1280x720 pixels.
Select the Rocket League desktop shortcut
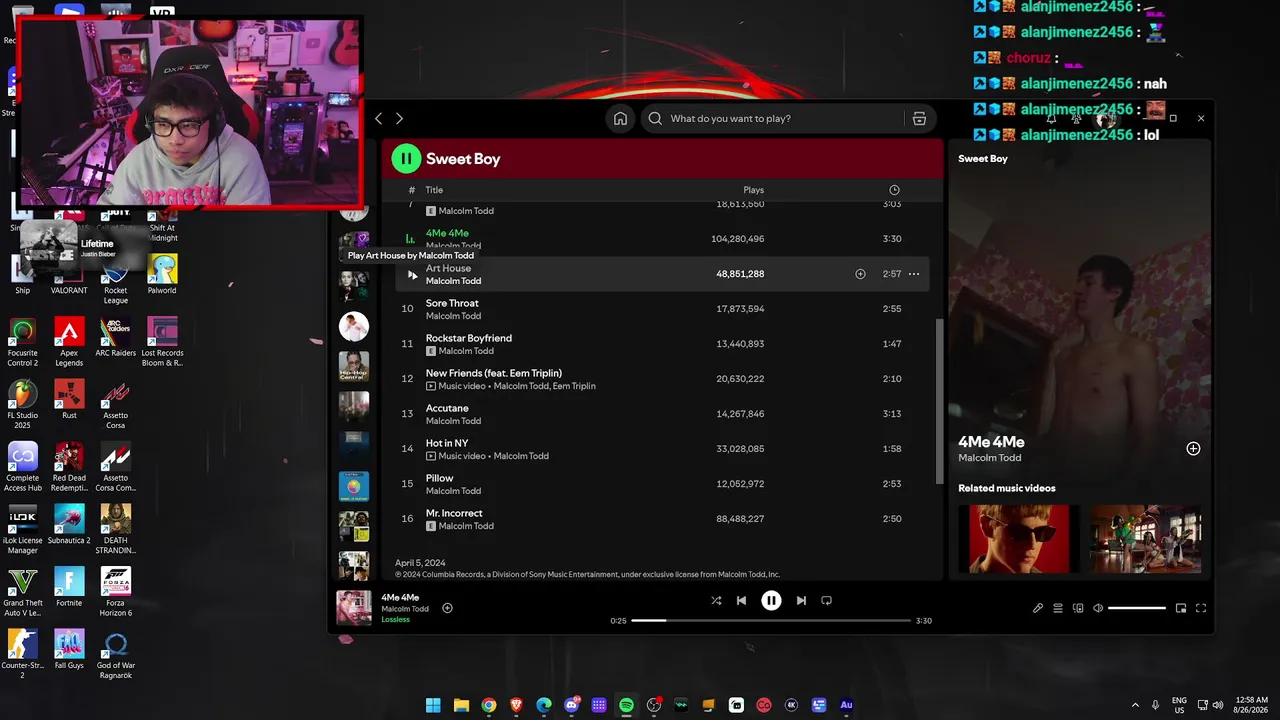tap(115, 281)
